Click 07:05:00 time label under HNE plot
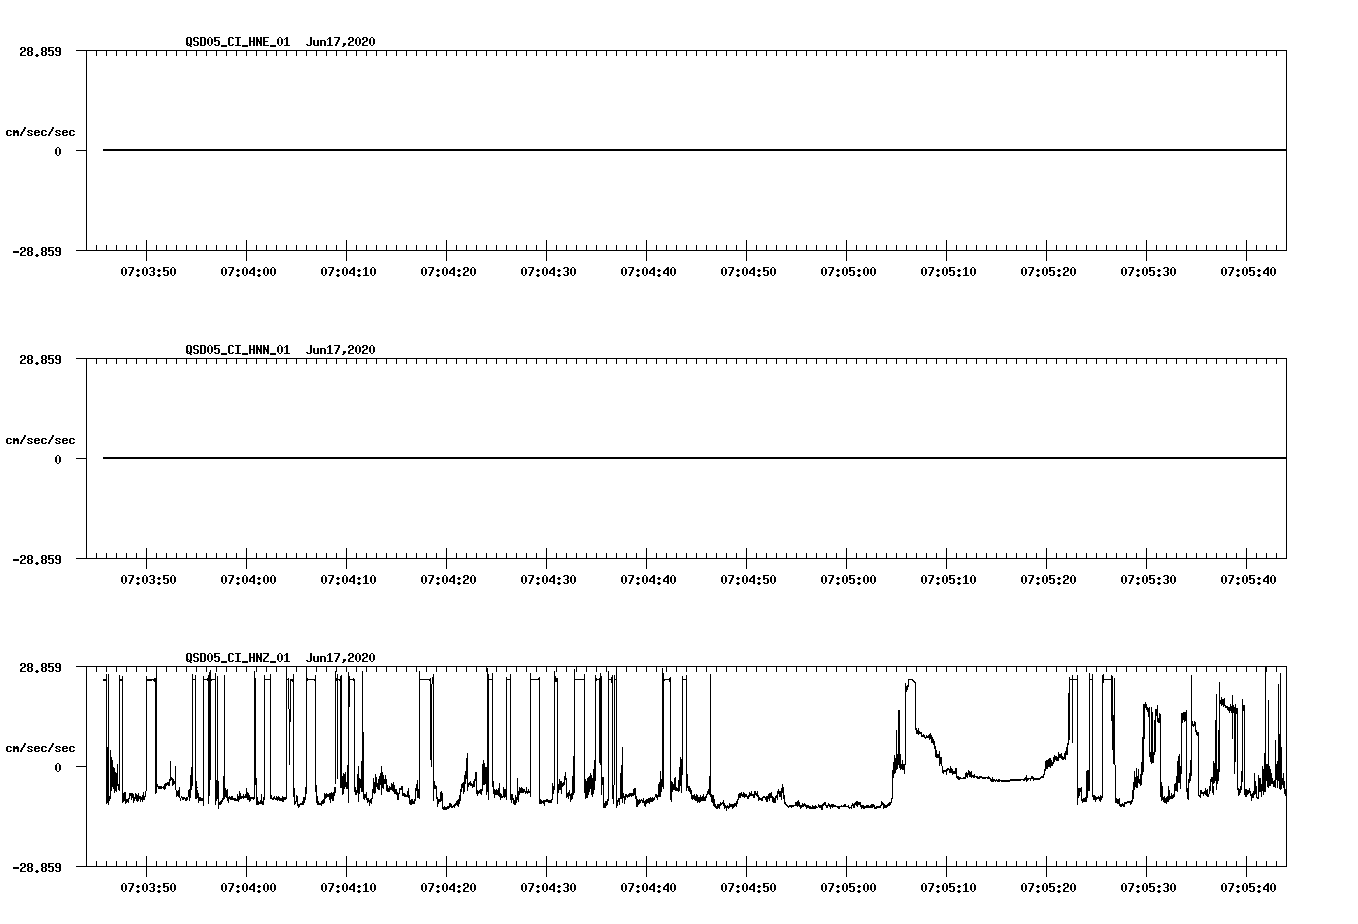The width and height of the screenshot is (1358, 924). coord(848,272)
